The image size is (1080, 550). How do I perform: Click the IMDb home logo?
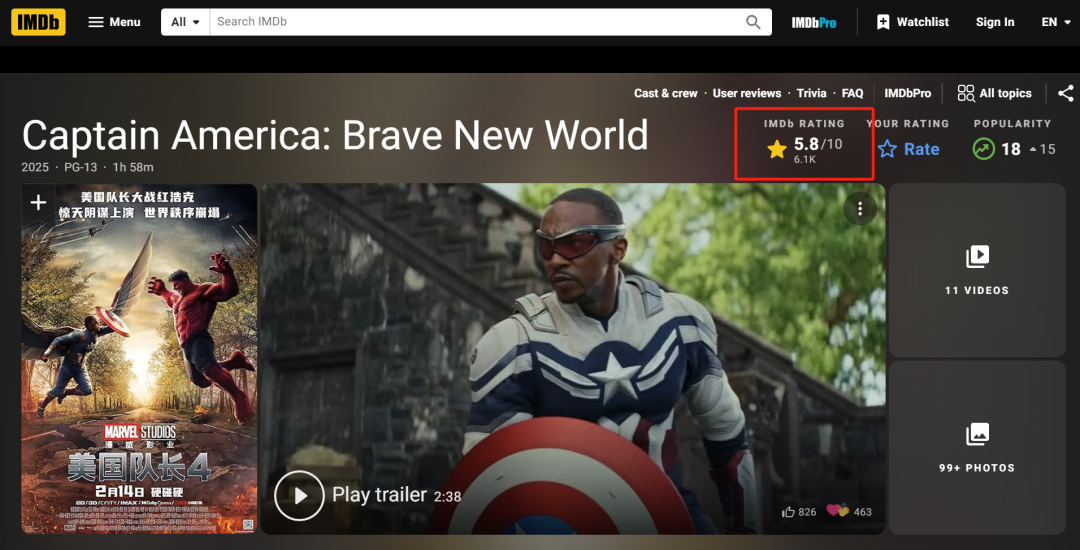pyautogui.click(x=38, y=22)
